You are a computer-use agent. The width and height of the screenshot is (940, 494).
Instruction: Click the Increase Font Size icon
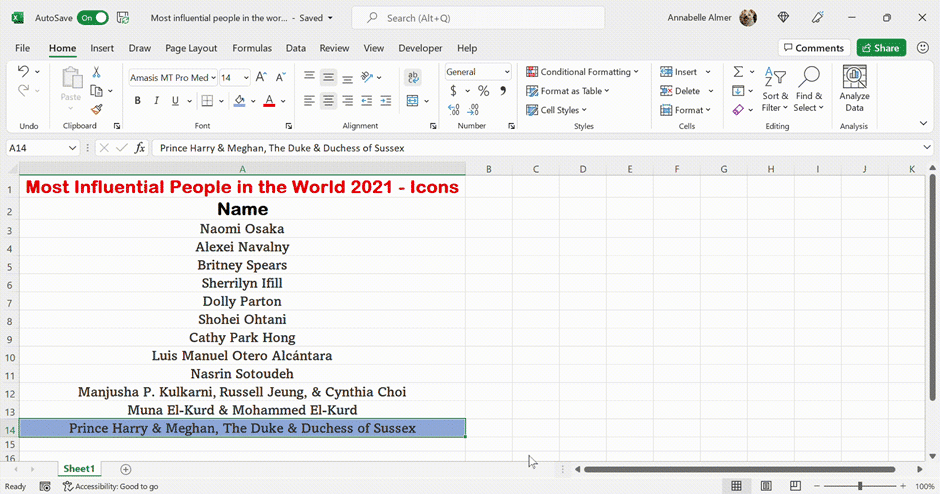[261, 77]
